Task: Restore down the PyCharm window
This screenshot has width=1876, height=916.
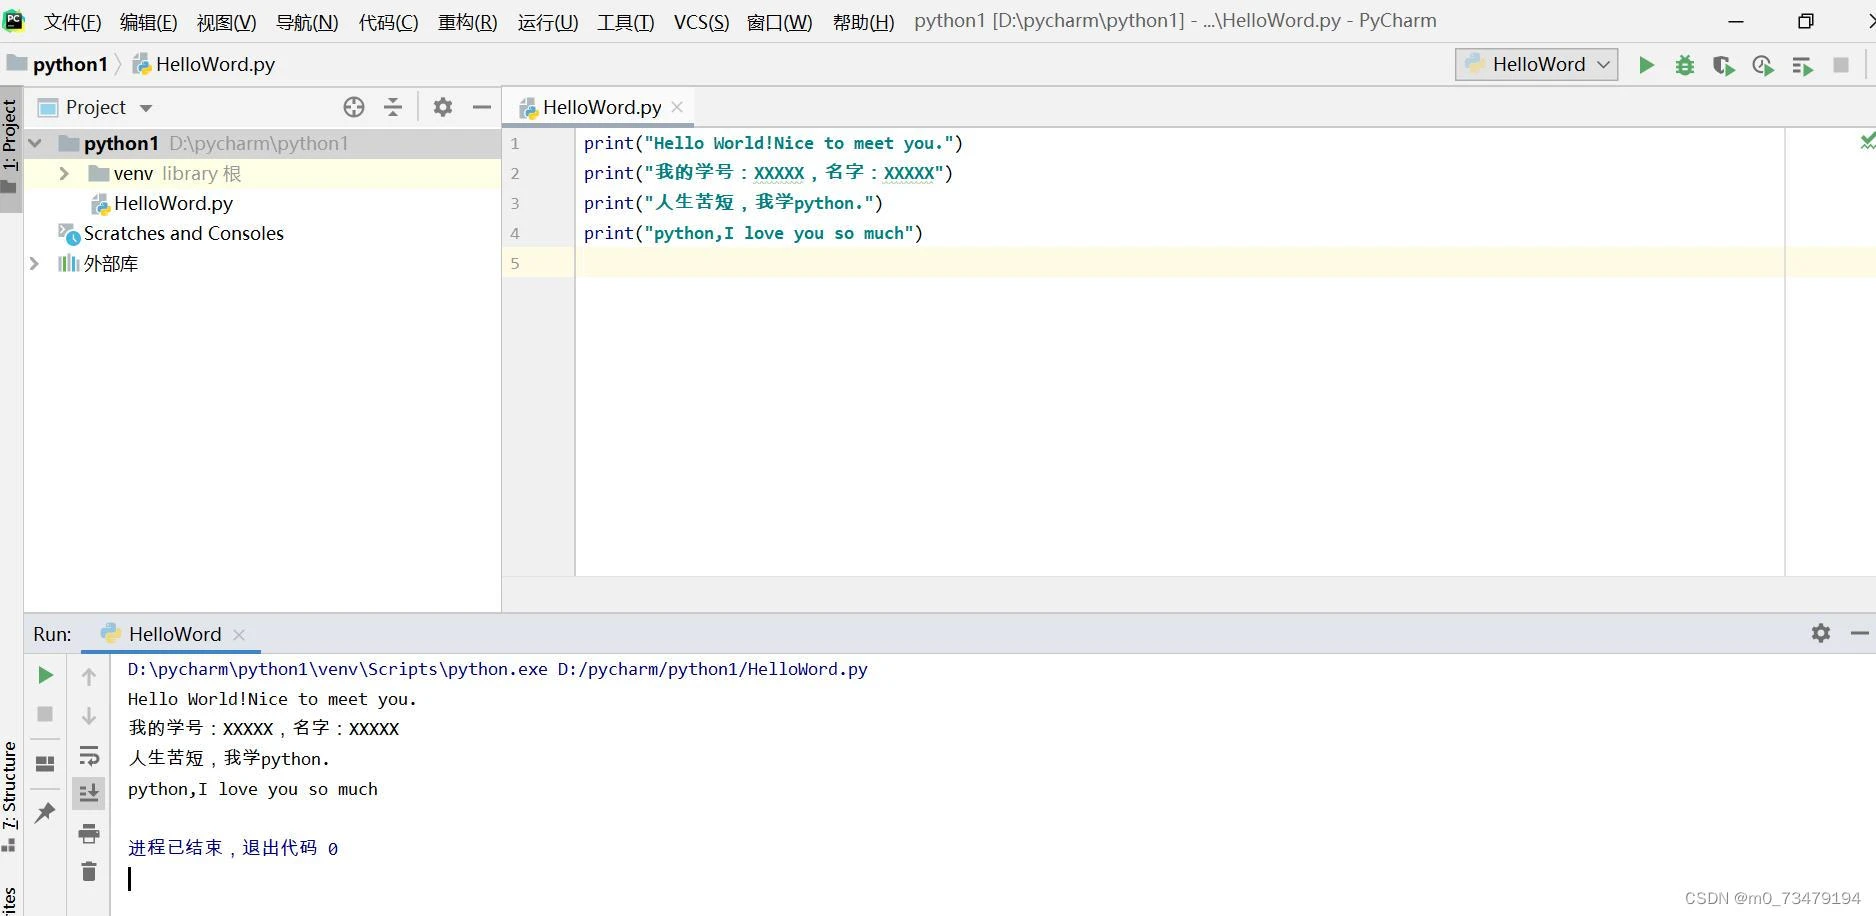Action: pyautogui.click(x=1806, y=21)
